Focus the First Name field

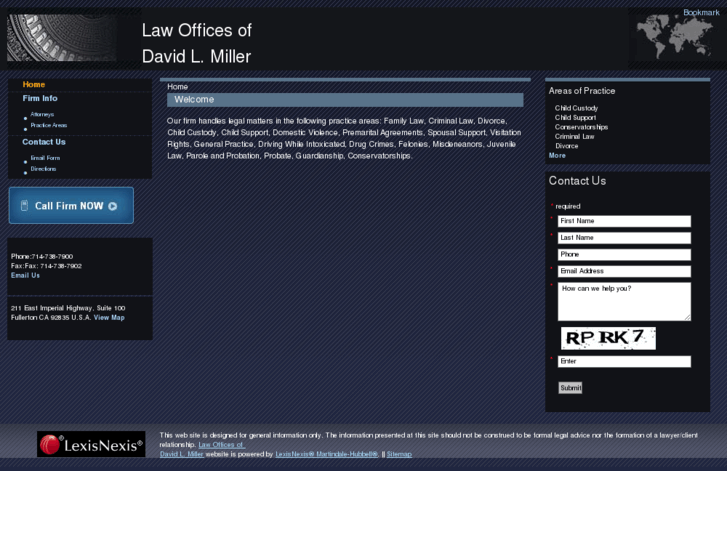[x=624, y=221]
